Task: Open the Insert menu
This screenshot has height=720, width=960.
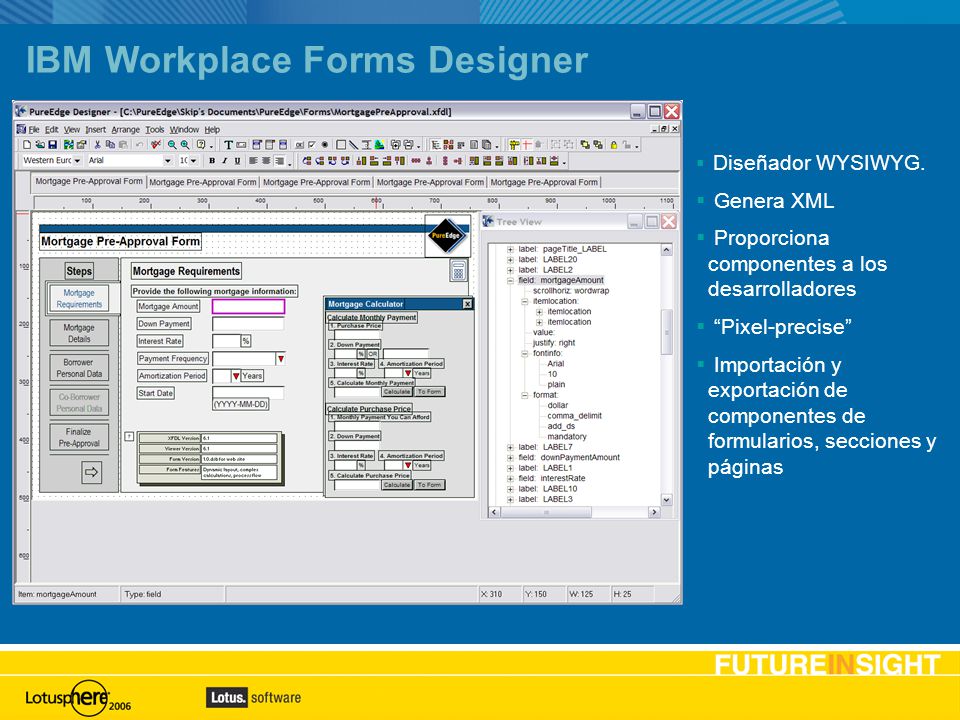Action: 96,129
